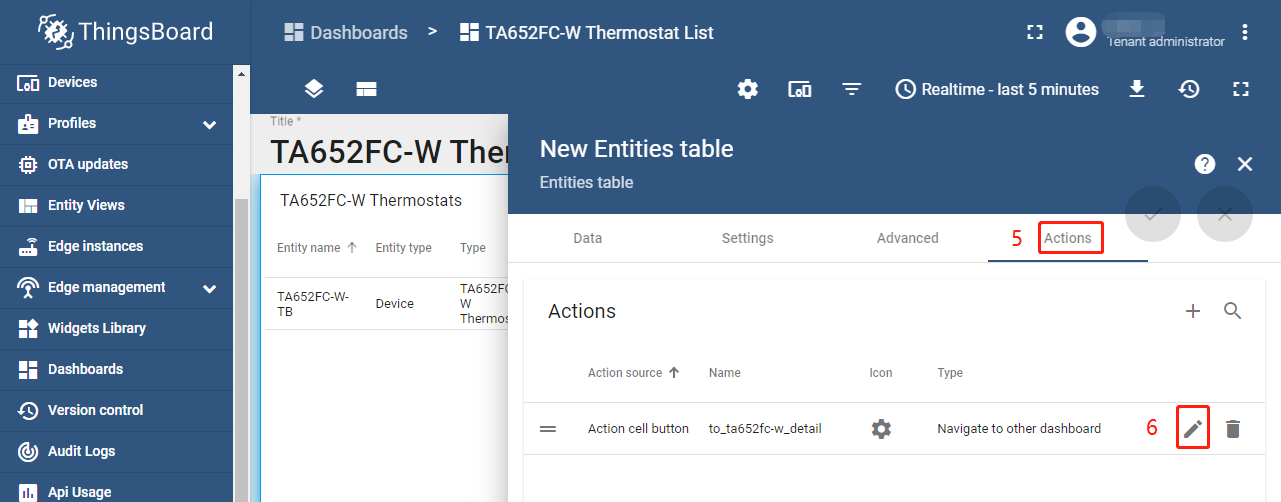Grab the action row reorder handle
1281x502 pixels.
click(548, 429)
